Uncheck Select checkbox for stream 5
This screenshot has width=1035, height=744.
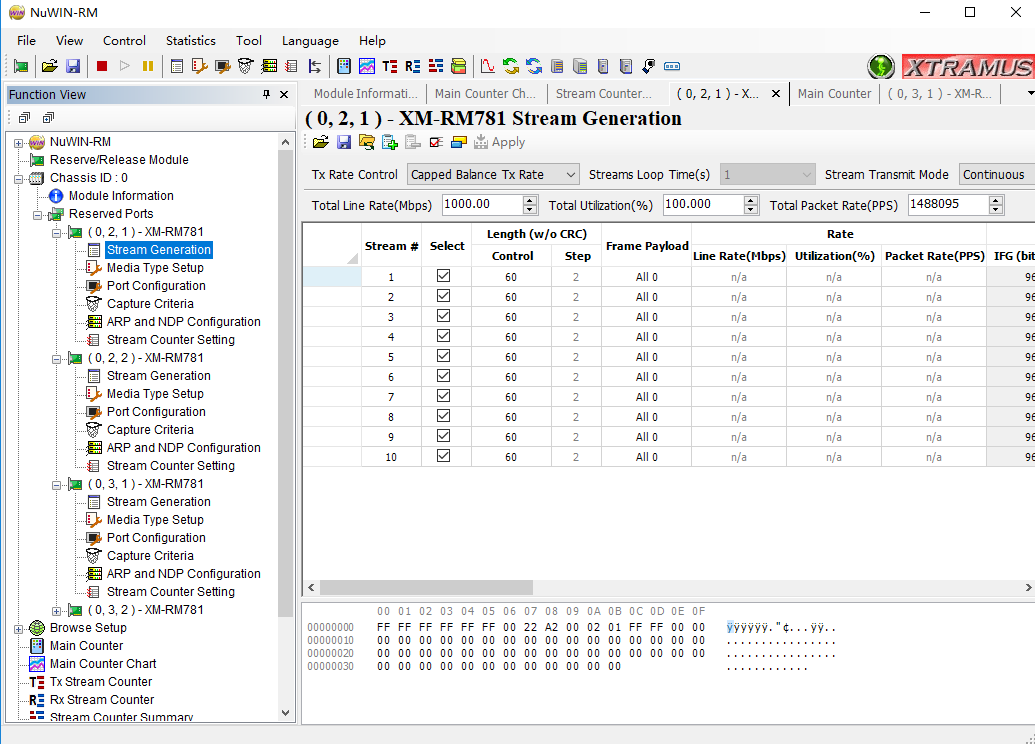click(444, 356)
